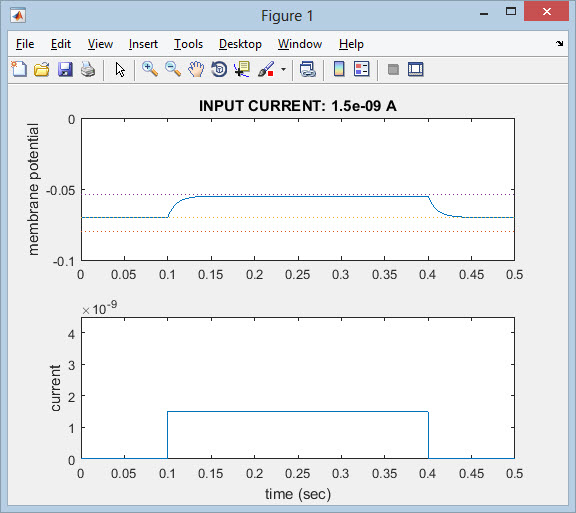This screenshot has width=576, height=513.
Task: Save the figure with floppy icon
Action: click(65, 69)
